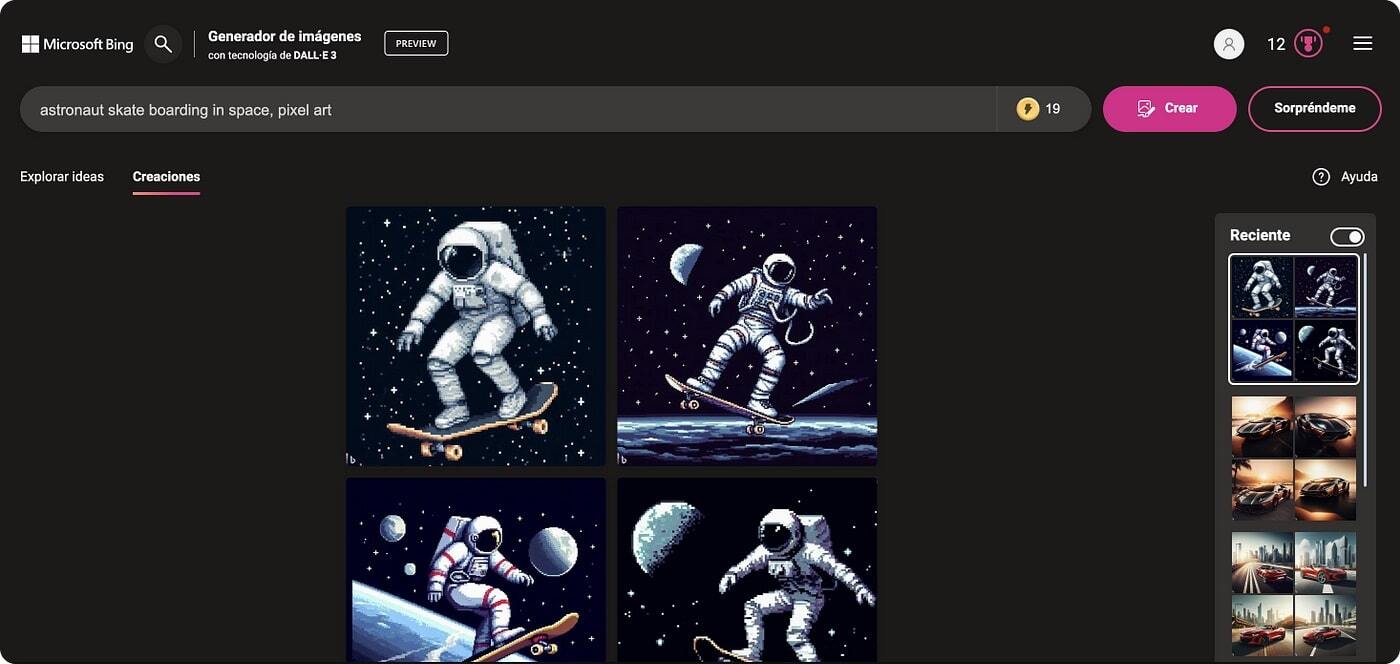Click the Microsoft Bing logo
Screen dimensions: 1400x664
(77, 44)
